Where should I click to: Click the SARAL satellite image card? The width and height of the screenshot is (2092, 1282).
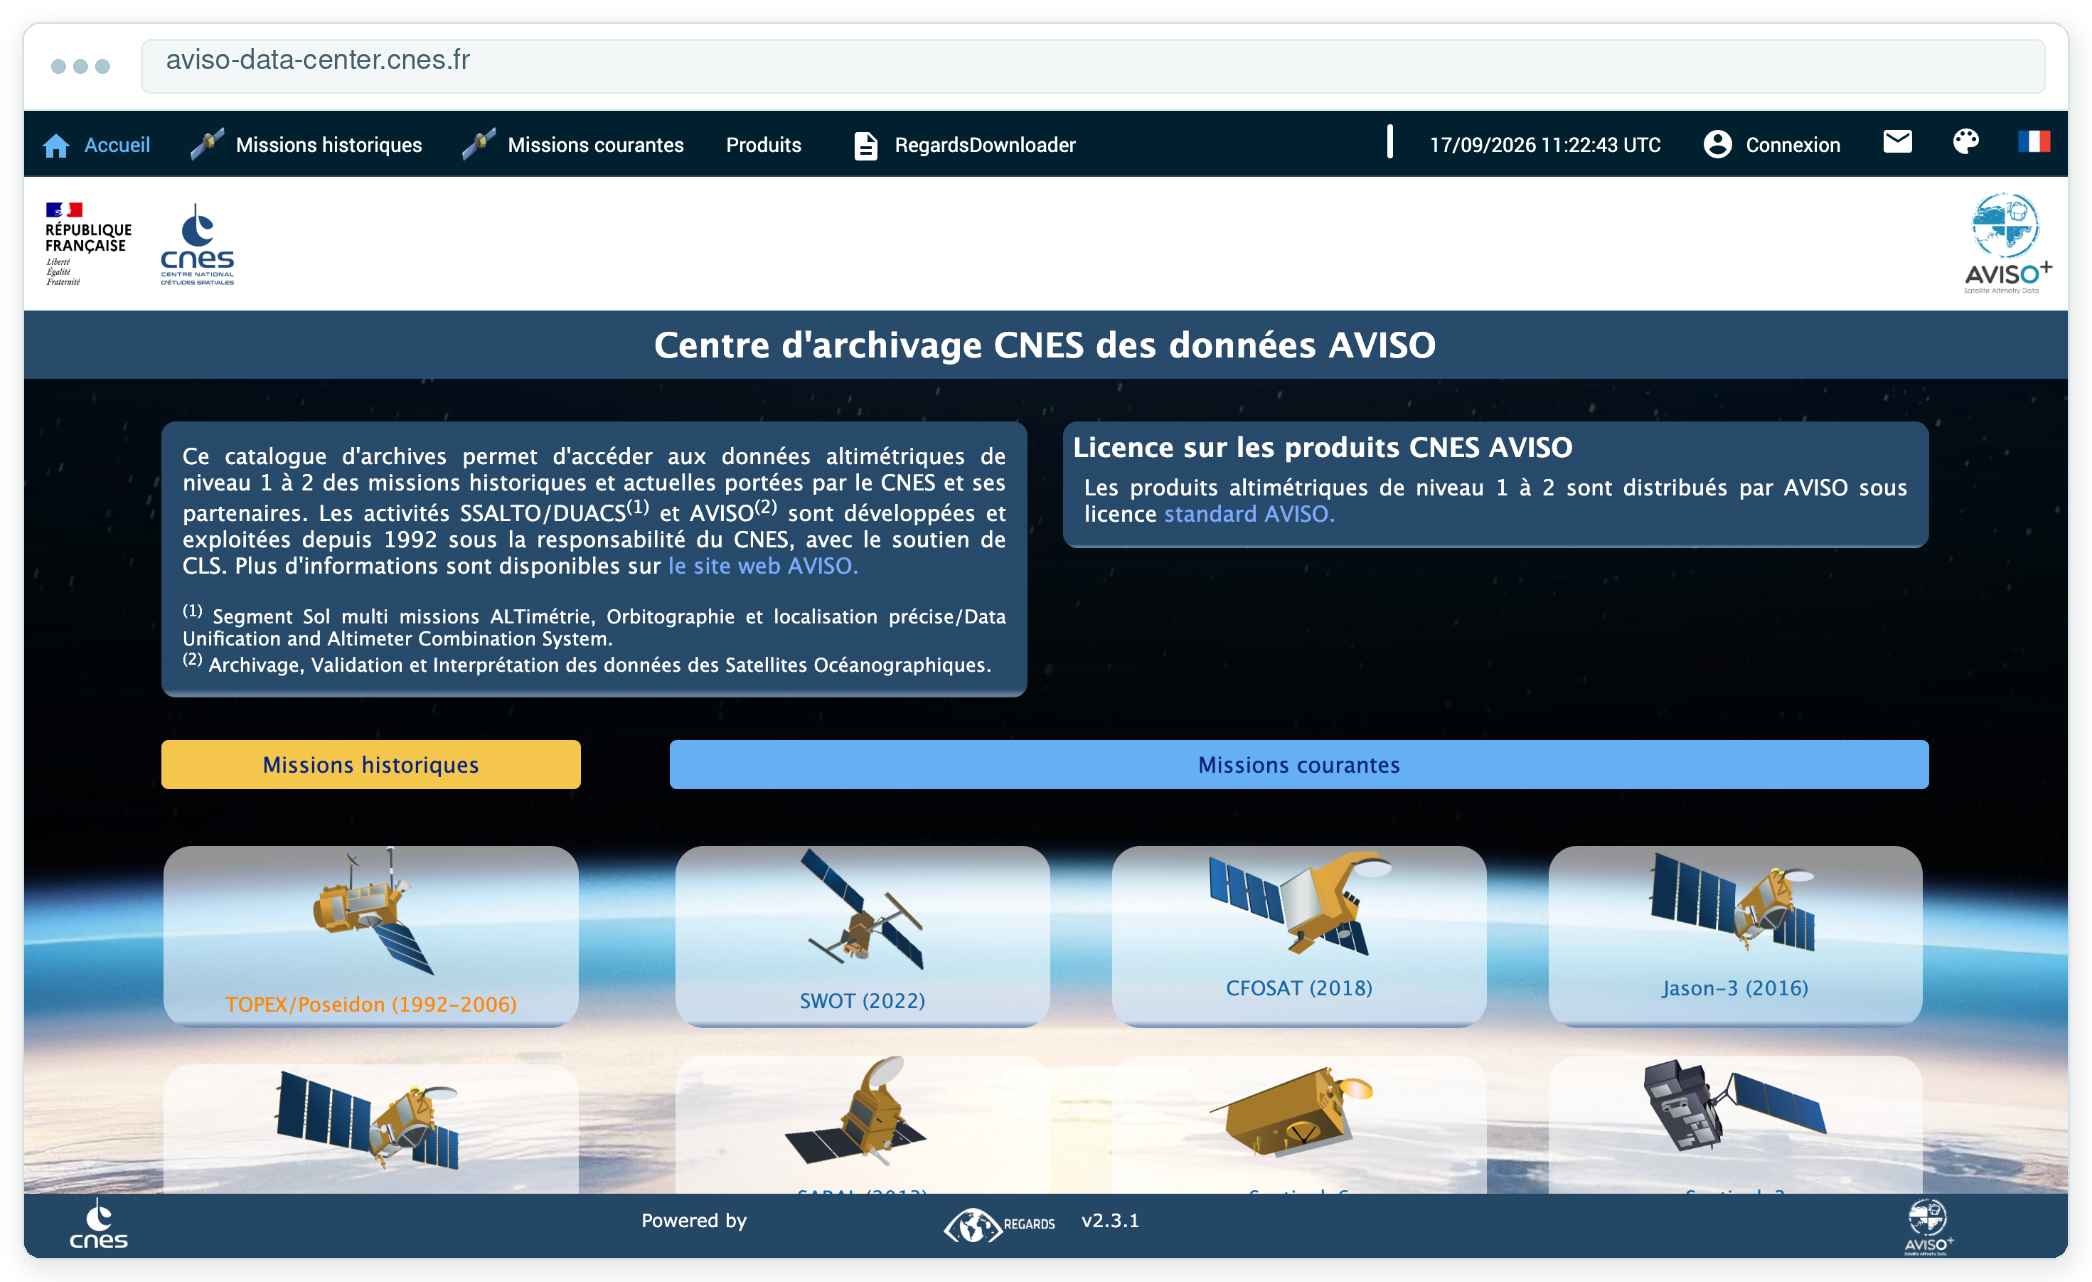(862, 1125)
